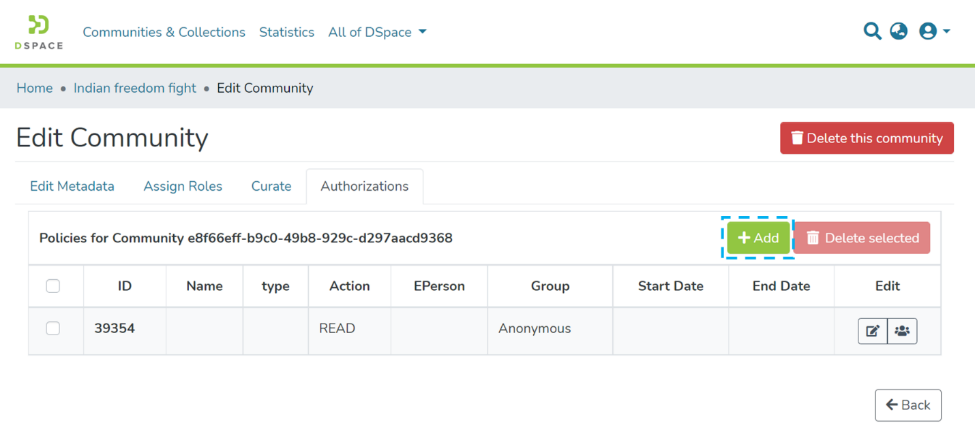
Task: Navigate to Home breadcrumb link
Action: click(x=34, y=88)
